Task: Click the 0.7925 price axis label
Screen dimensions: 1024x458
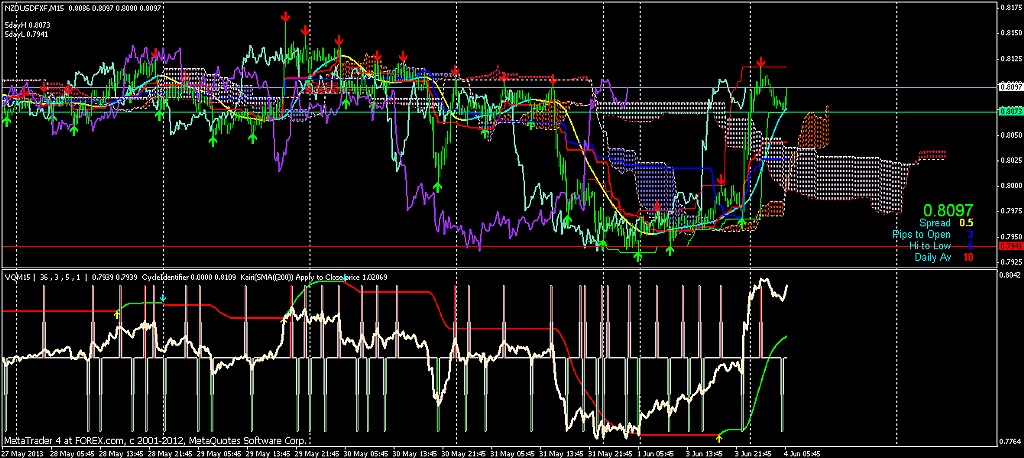Action: pyautogui.click(x=1010, y=261)
